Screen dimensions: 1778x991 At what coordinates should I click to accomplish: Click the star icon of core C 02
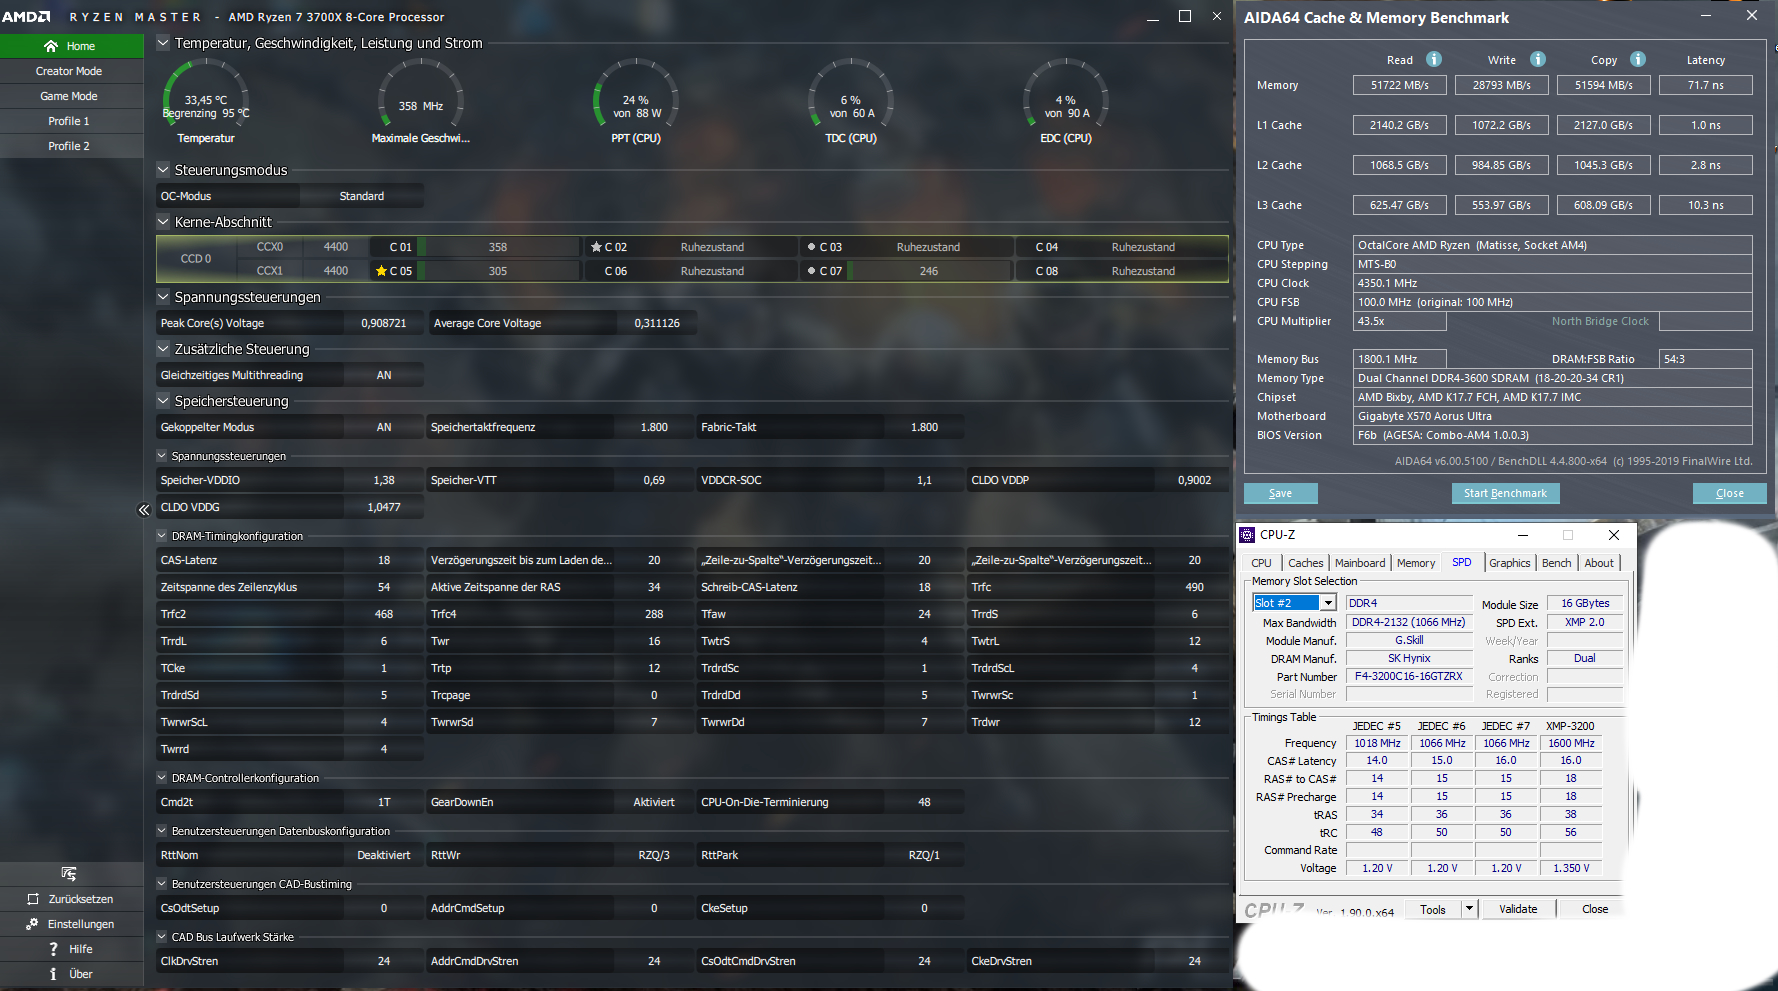coord(596,247)
